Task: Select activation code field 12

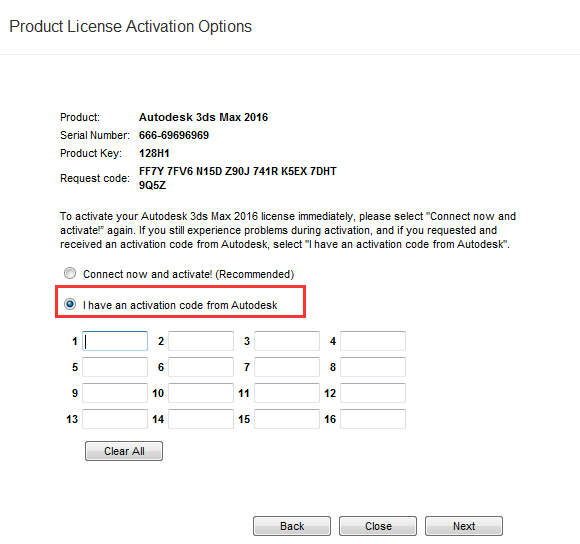Action: click(x=373, y=393)
